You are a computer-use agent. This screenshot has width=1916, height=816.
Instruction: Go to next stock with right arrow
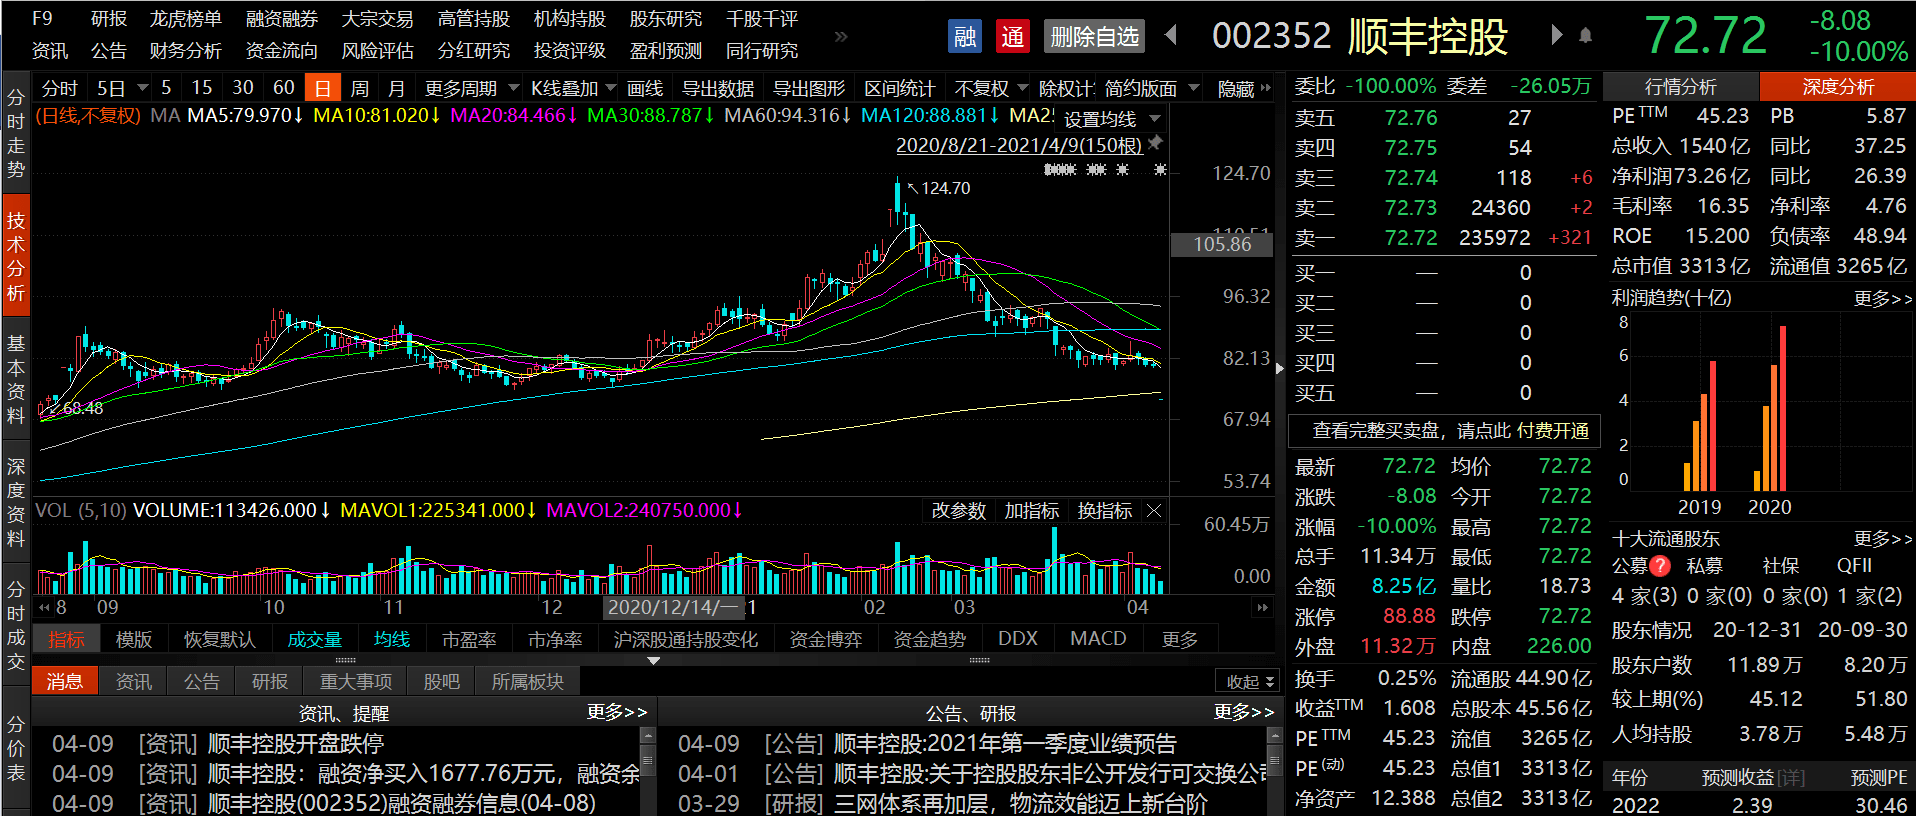pyautogui.click(x=1556, y=36)
